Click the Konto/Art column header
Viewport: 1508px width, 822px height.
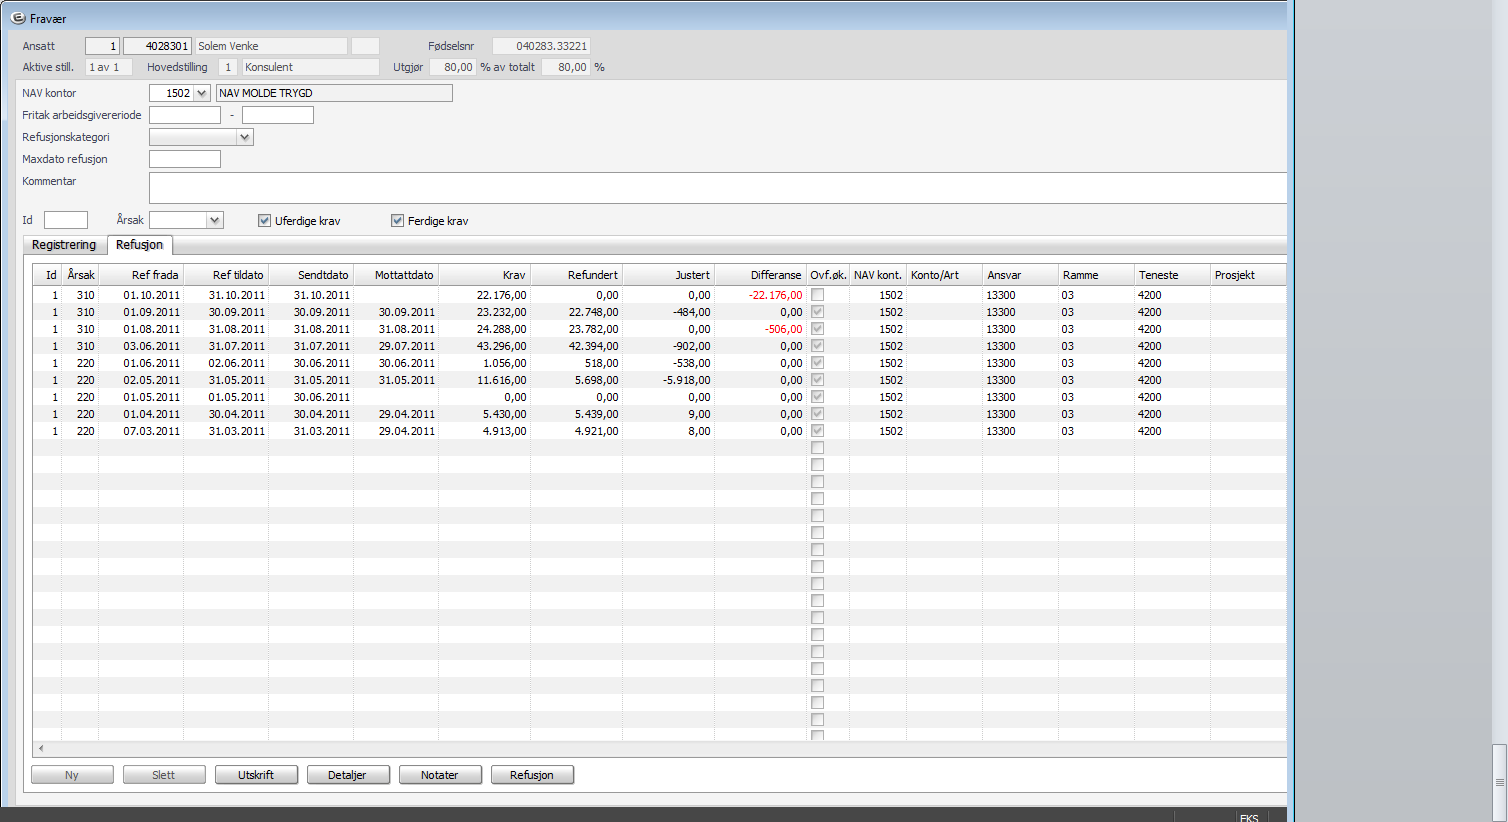point(945,275)
